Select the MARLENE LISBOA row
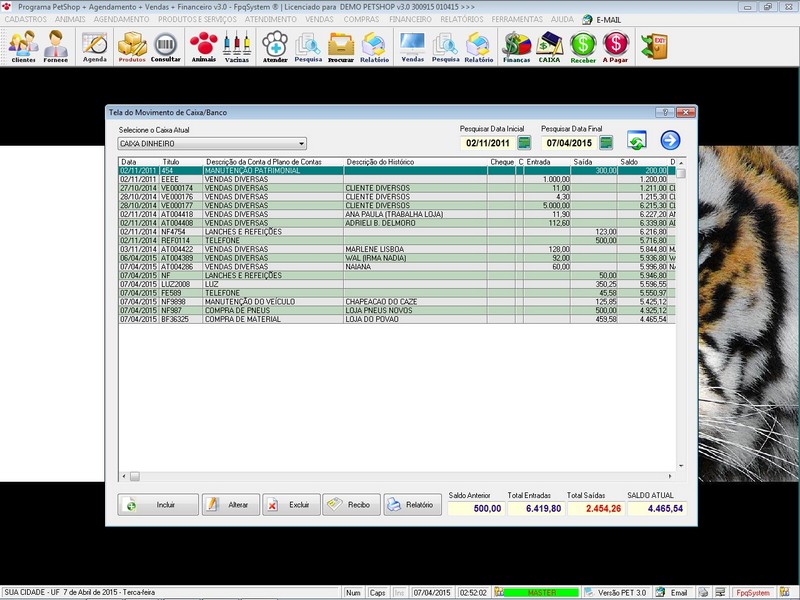This screenshot has width=800, height=600. click(397, 249)
